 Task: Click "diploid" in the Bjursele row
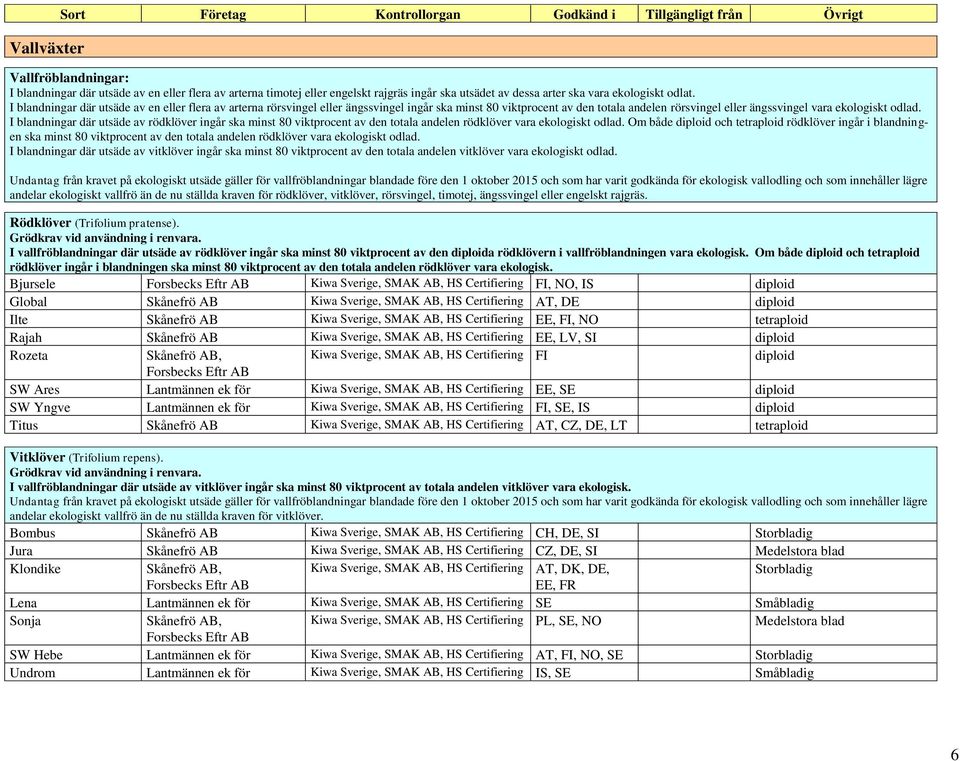[x=774, y=284]
